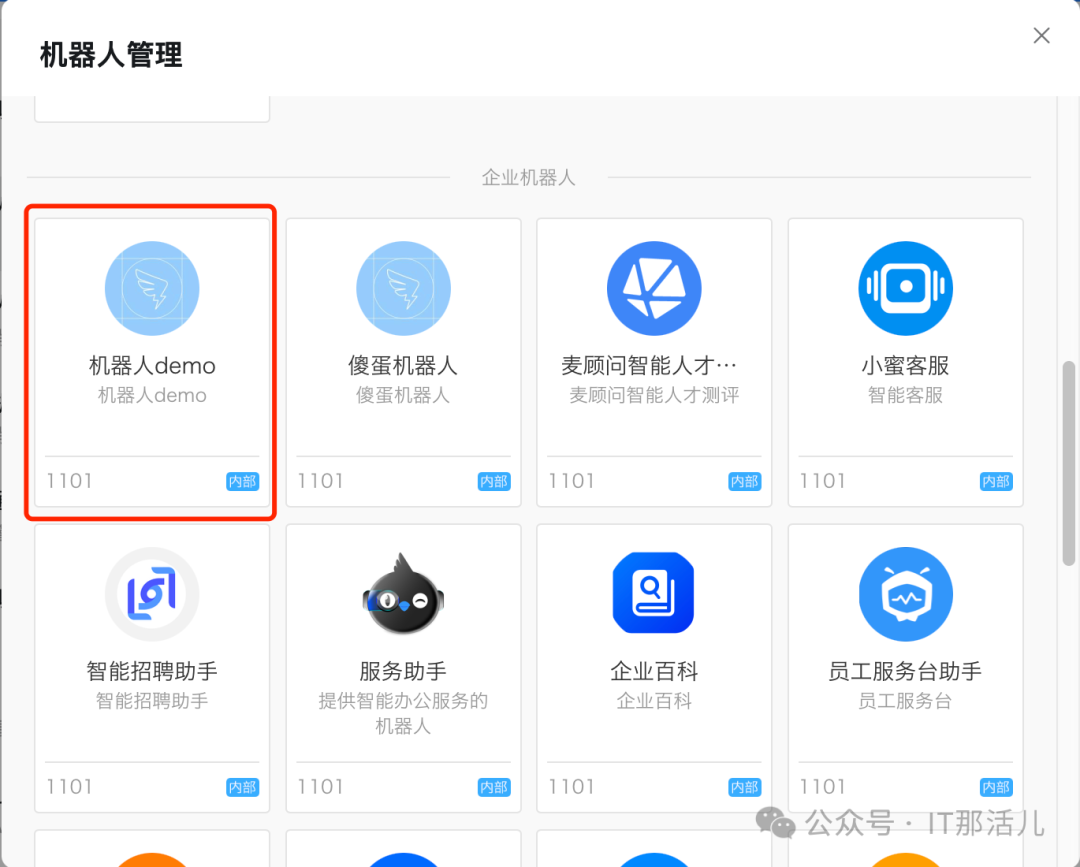Select the 小蜜客服 robot icon
This screenshot has width=1080, height=867.
905,288
